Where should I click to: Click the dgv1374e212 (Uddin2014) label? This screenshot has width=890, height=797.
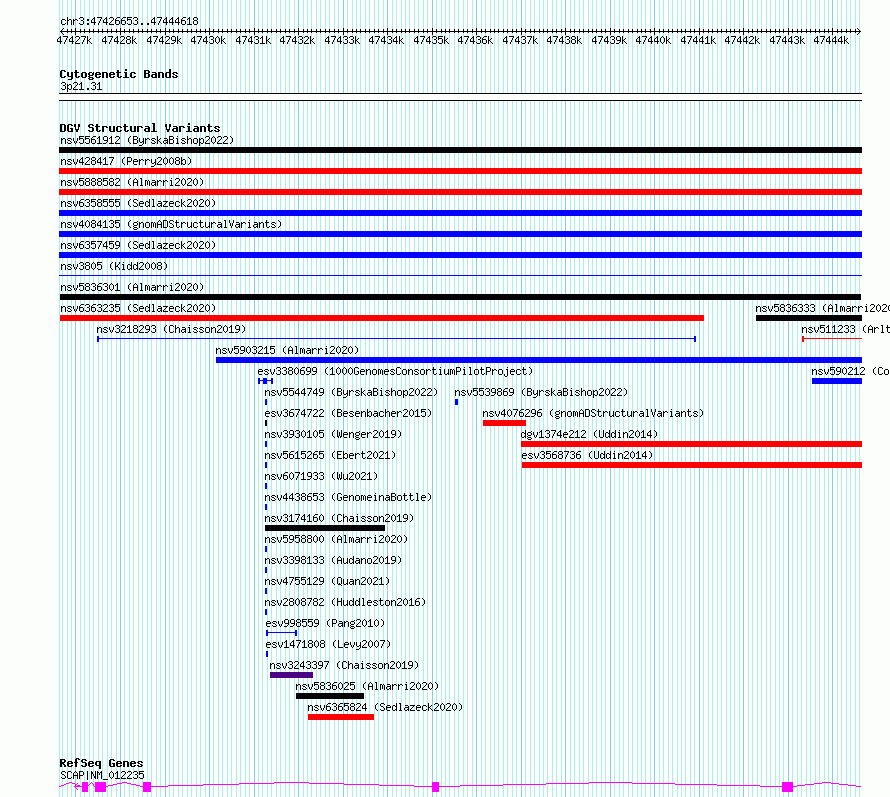click(589, 434)
